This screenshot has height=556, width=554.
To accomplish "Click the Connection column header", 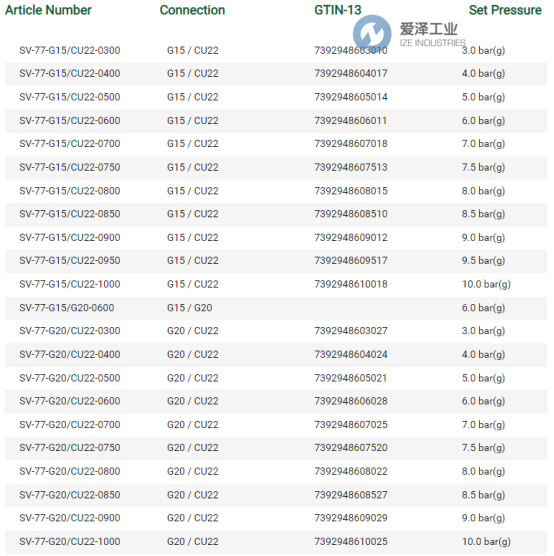I will (x=192, y=10).
